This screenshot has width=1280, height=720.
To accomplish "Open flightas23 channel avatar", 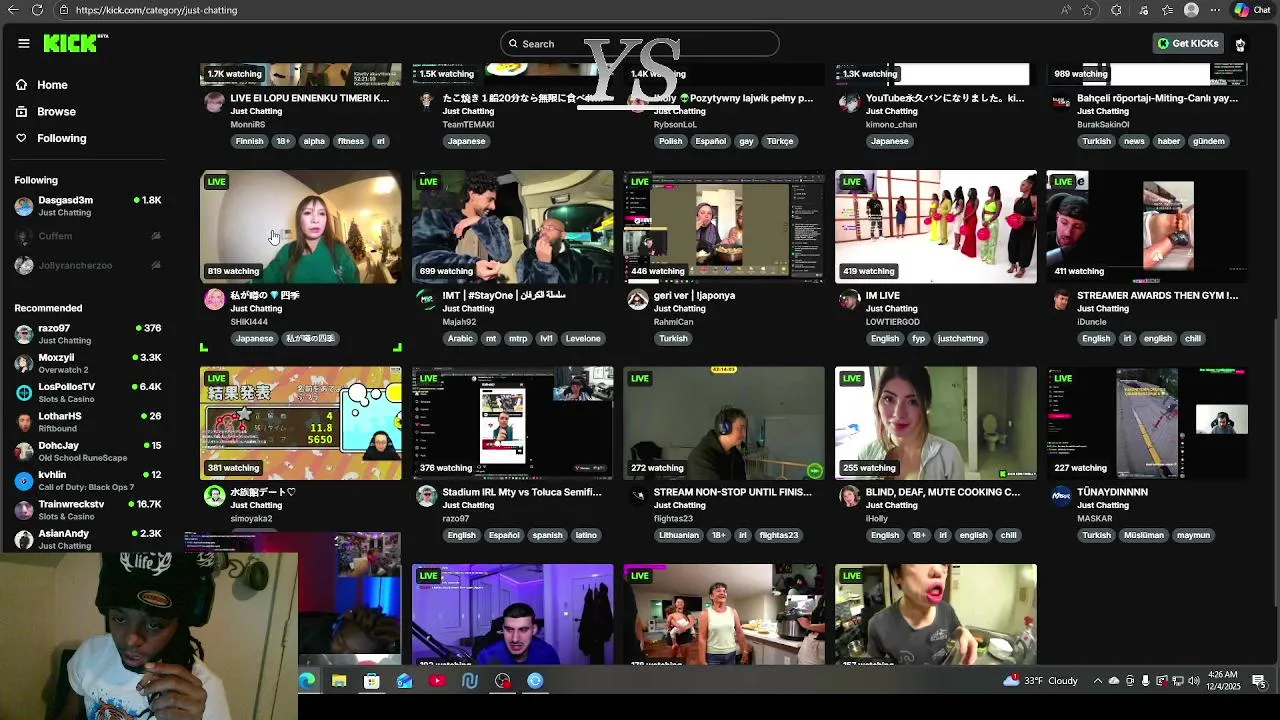I will point(637,497).
